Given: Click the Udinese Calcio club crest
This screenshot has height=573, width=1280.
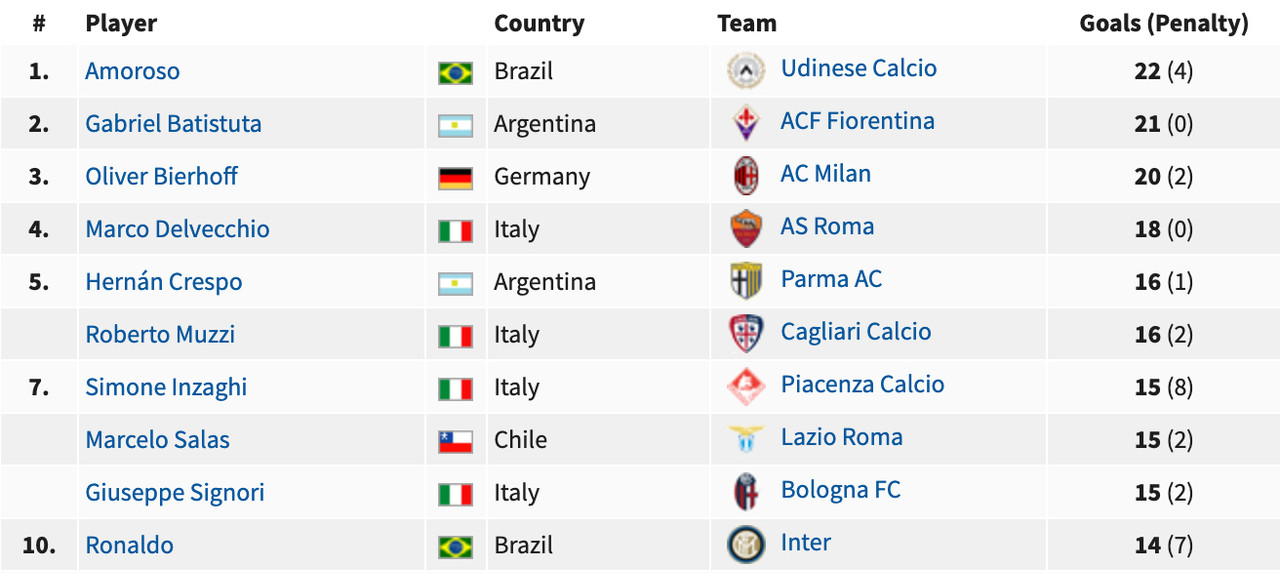Looking at the screenshot, I should click(x=746, y=70).
